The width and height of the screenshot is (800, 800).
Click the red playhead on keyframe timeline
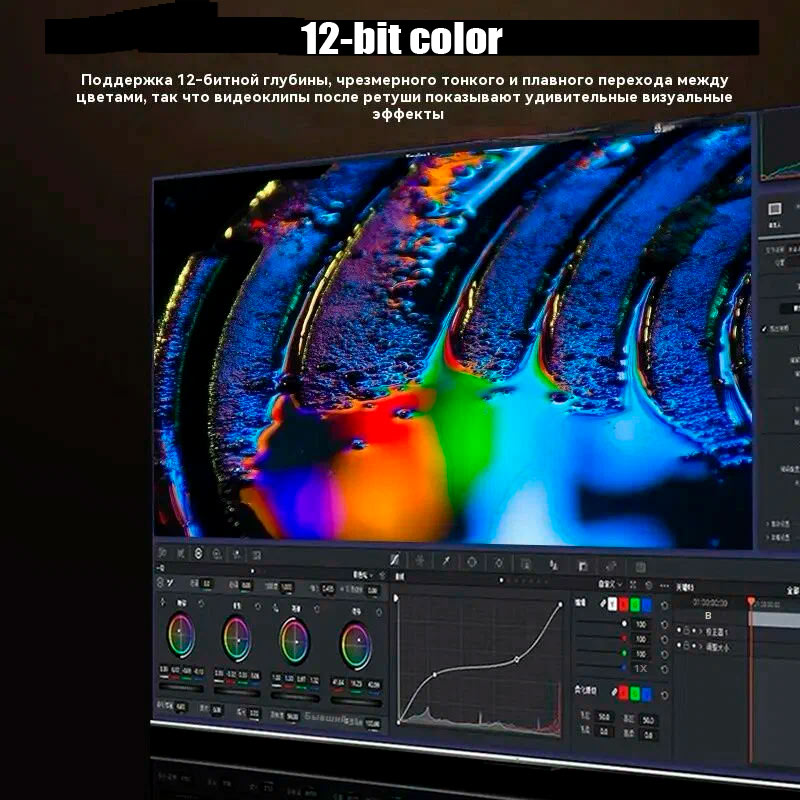751,601
